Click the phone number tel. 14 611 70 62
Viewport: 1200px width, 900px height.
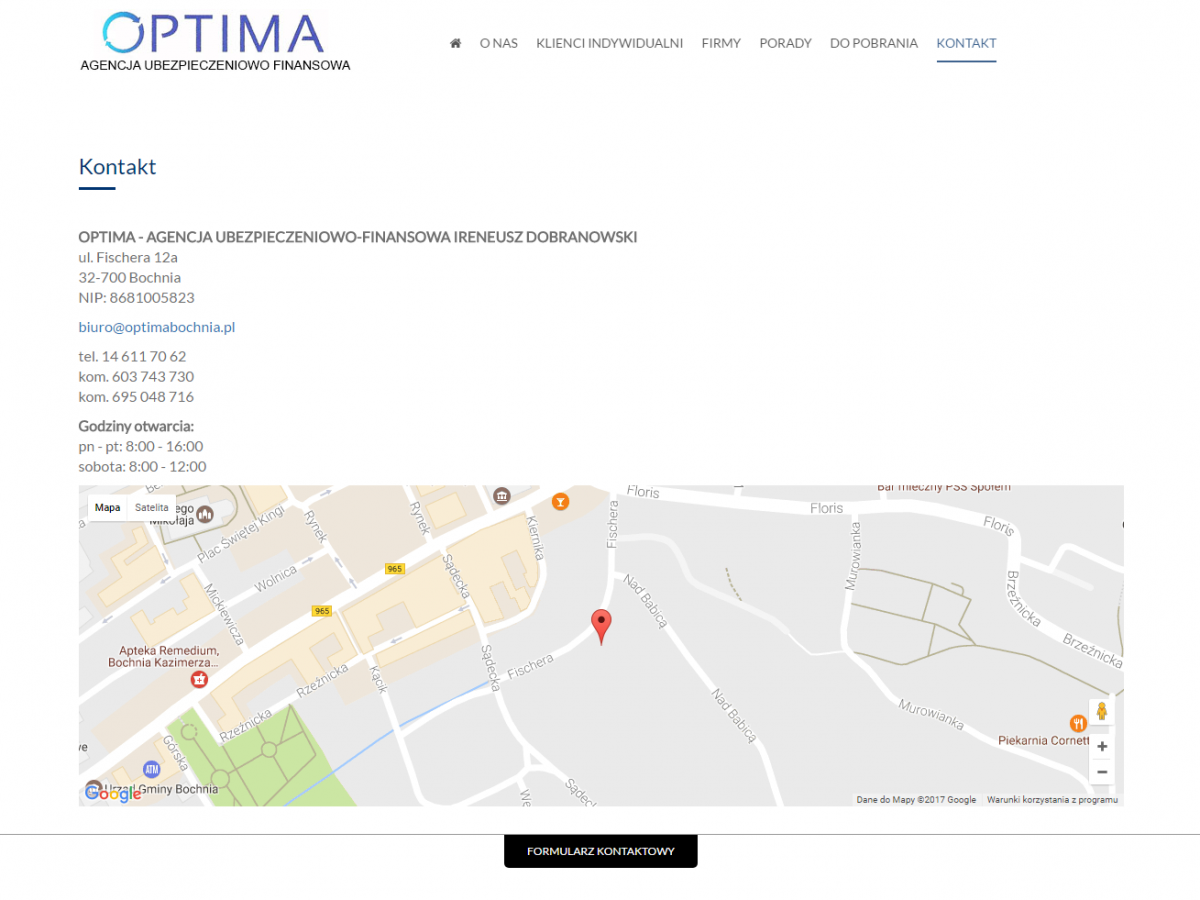(x=133, y=356)
